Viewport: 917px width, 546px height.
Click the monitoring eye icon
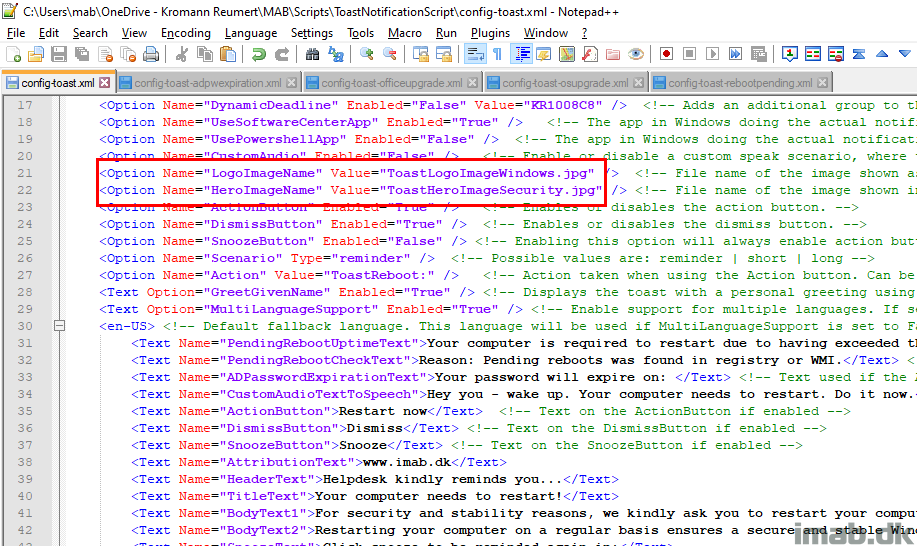tap(636, 54)
